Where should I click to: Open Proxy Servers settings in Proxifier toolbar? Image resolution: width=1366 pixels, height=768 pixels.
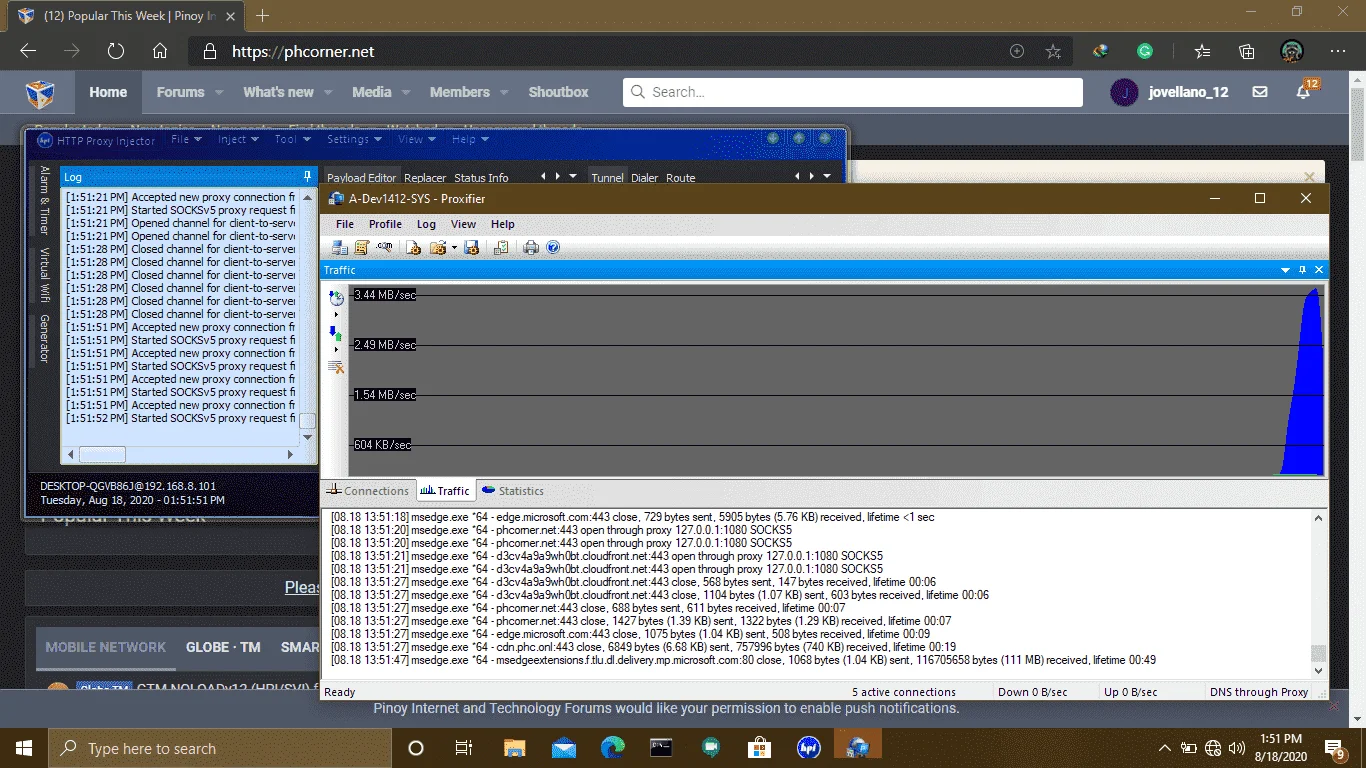(x=340, y=247)
